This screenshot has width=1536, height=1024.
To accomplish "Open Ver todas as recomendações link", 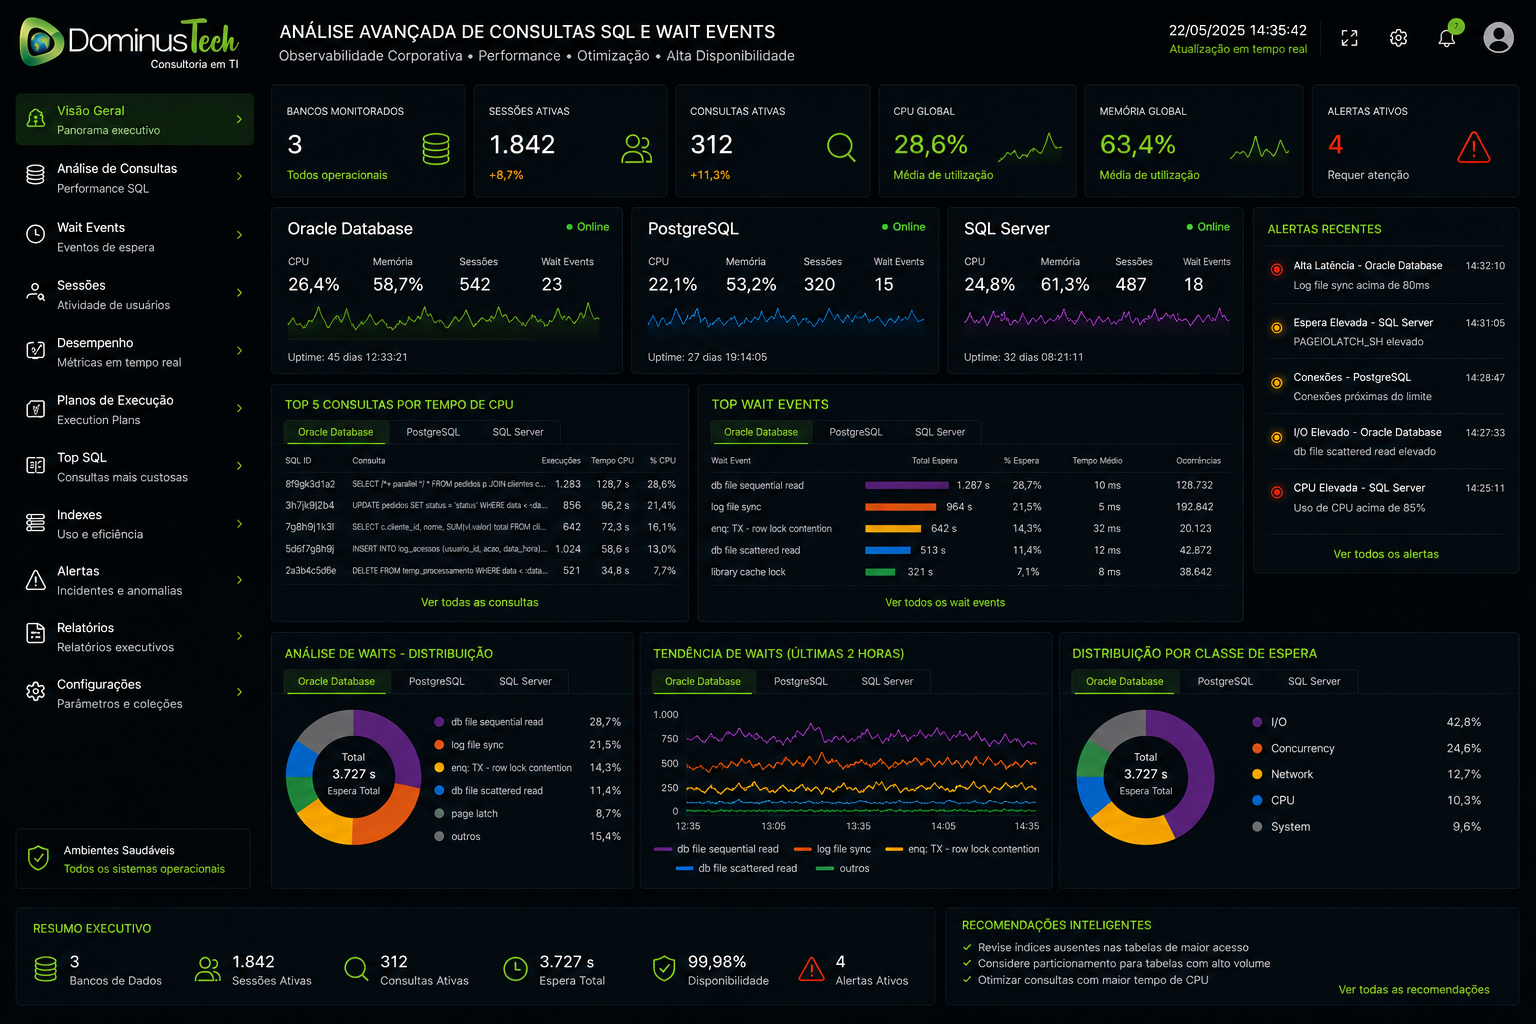I will 1414,989.
